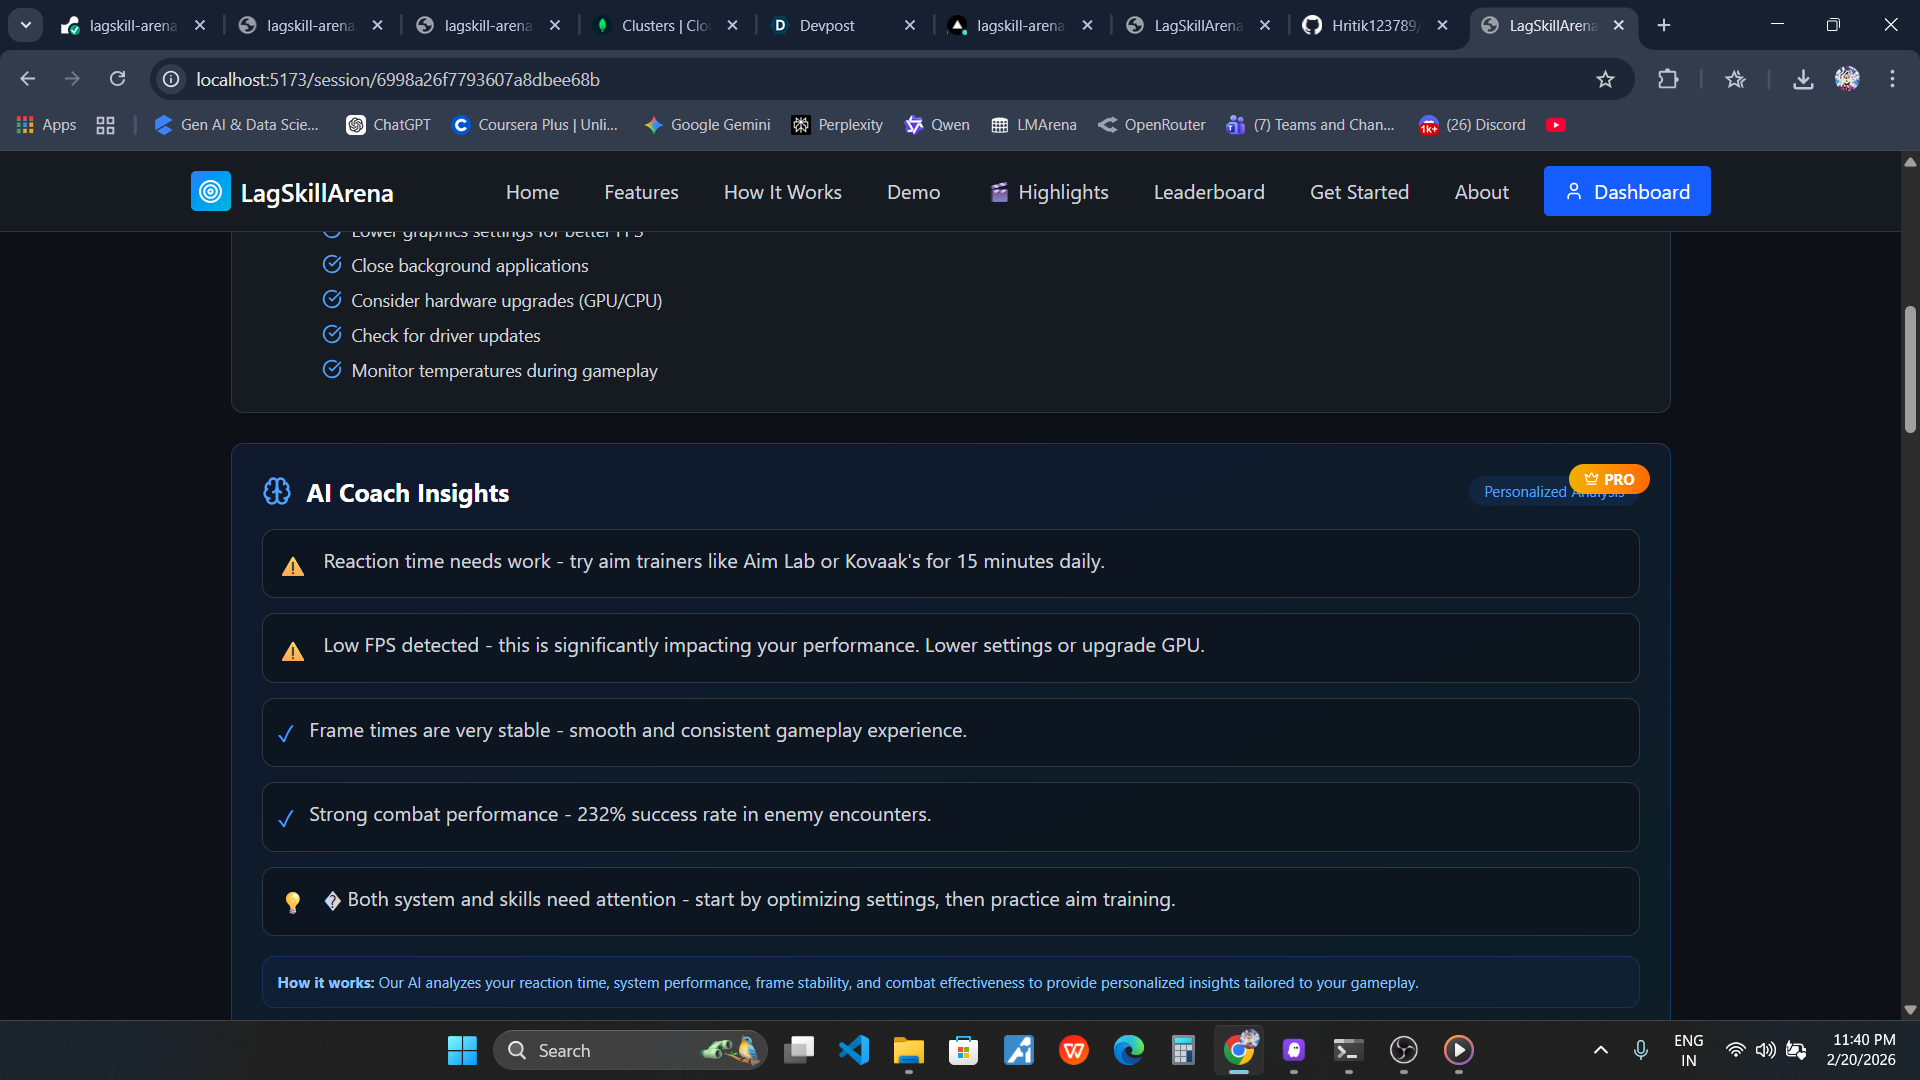Image resolution: width=1920 pixels, height=1080 pixels.
Task: Click the lightbulb icon in the last insight
Action: (293, 902)
